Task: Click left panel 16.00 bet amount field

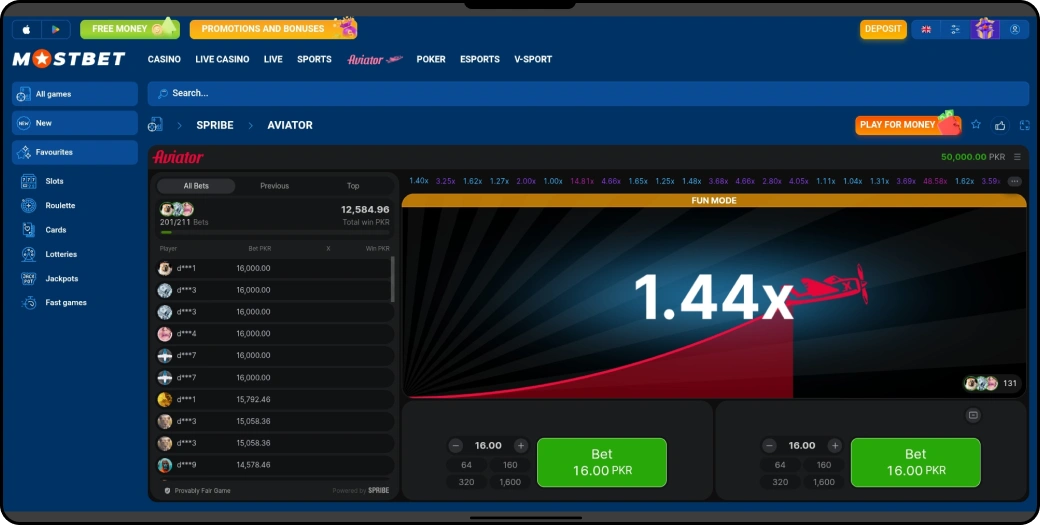Action: (488, 445)
